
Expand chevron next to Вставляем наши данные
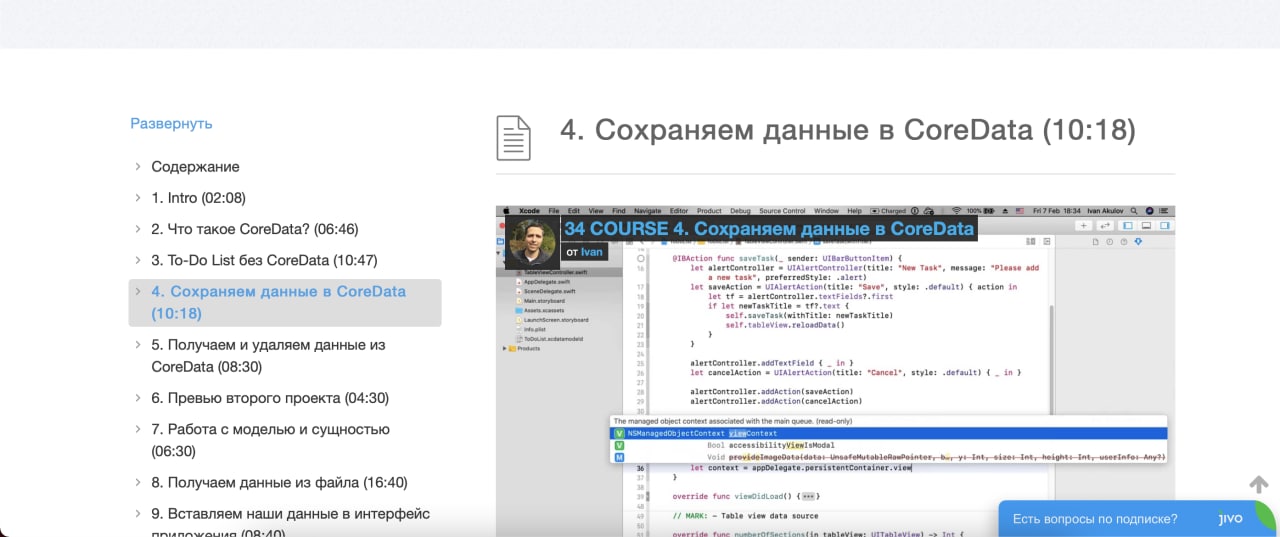click(x=138, y=514)
